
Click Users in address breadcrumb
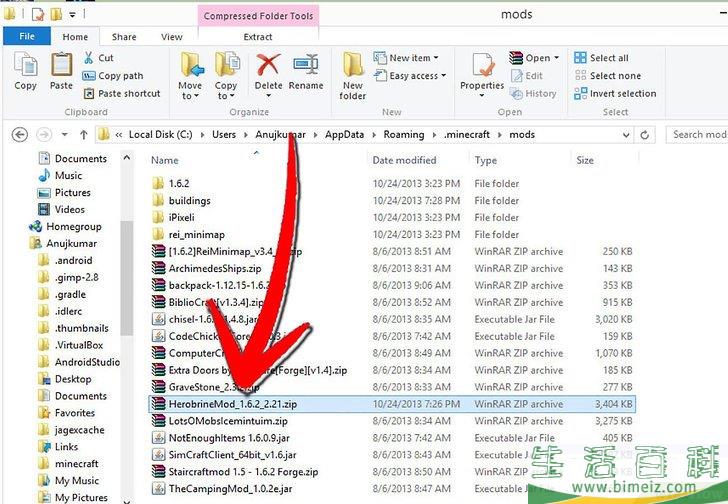click(224, 135)
